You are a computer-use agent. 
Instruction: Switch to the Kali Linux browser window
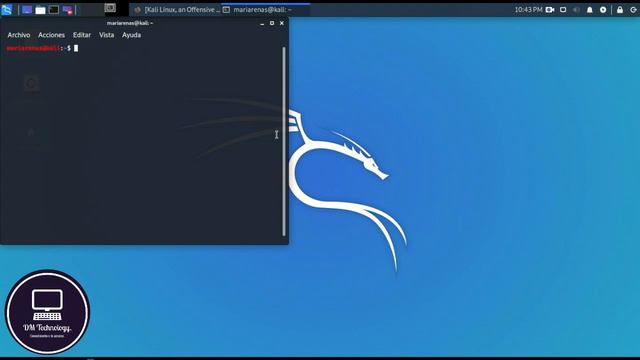[x=176, y=9]
